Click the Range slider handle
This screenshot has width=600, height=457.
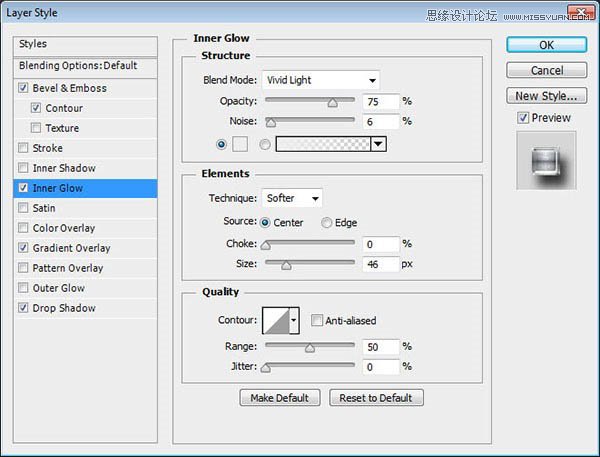coord(310,348)
